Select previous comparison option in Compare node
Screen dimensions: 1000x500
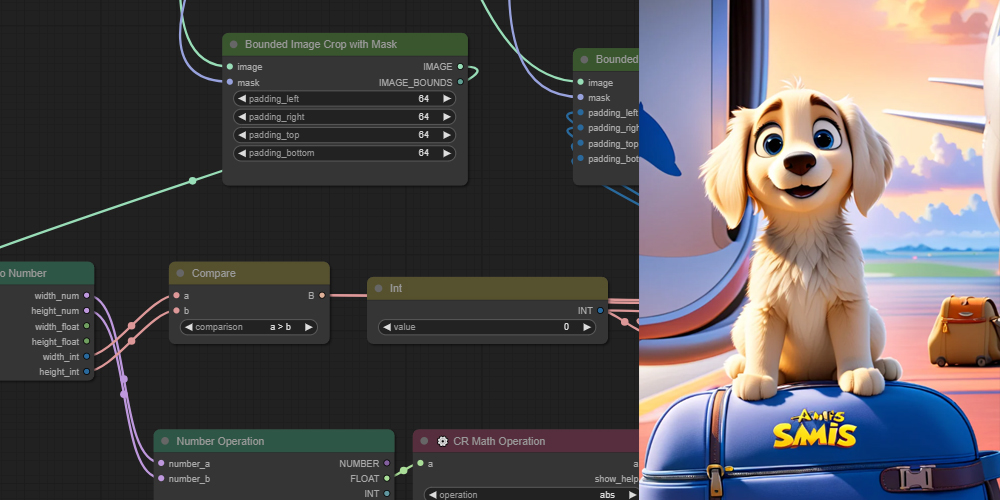click(188, 327)
